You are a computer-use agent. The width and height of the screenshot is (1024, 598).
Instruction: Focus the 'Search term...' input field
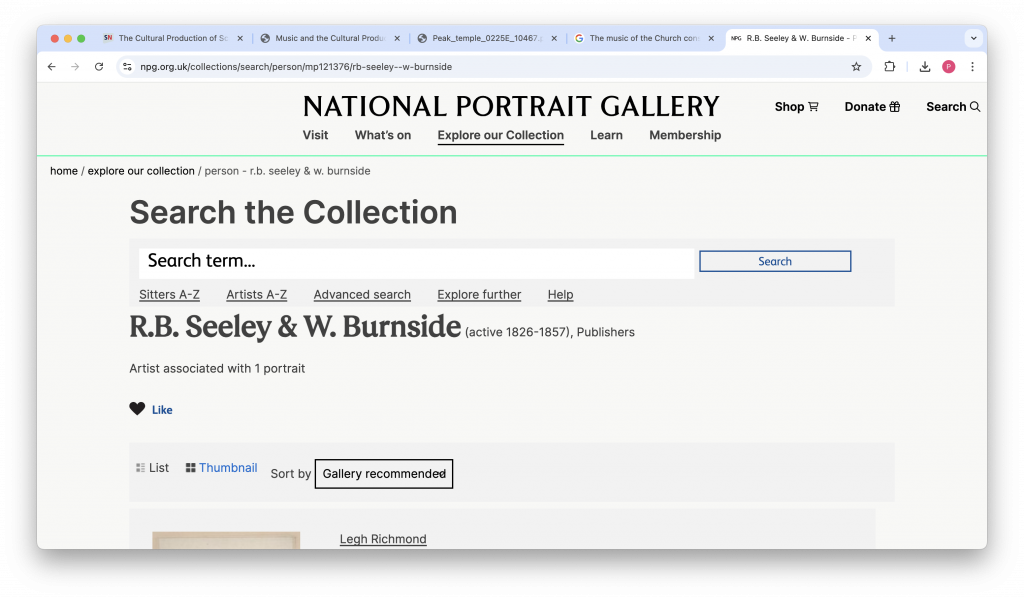417,261
